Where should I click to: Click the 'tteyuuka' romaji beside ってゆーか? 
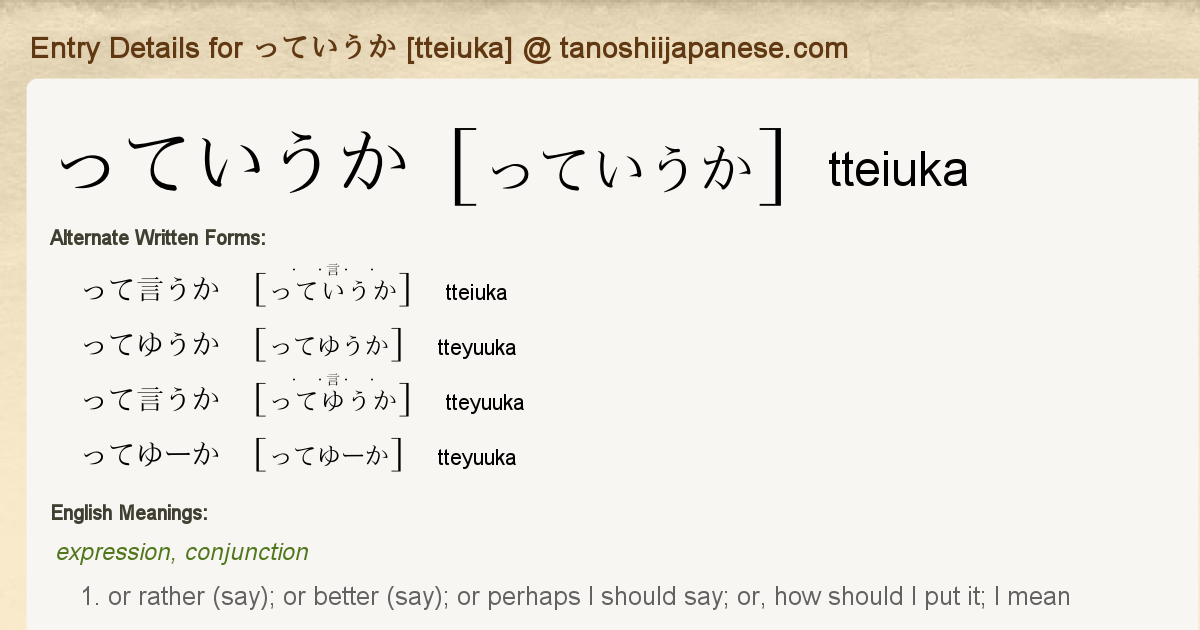point(477,458)
